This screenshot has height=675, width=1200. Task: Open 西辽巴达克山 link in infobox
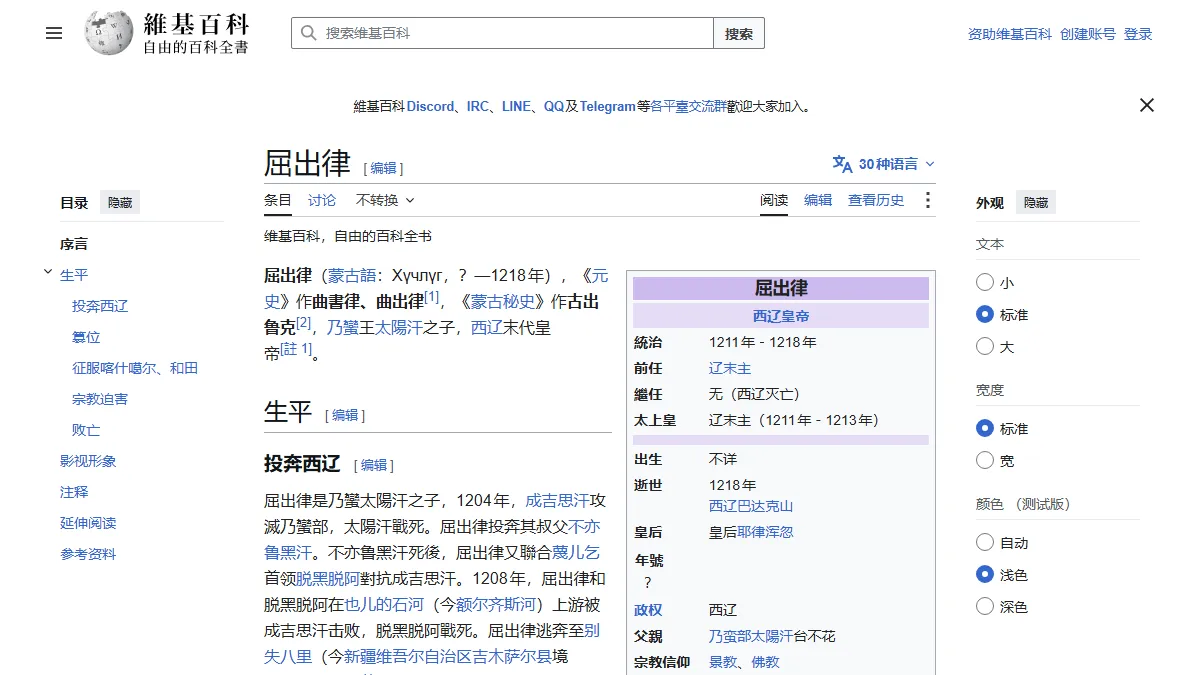pos(751,506)
